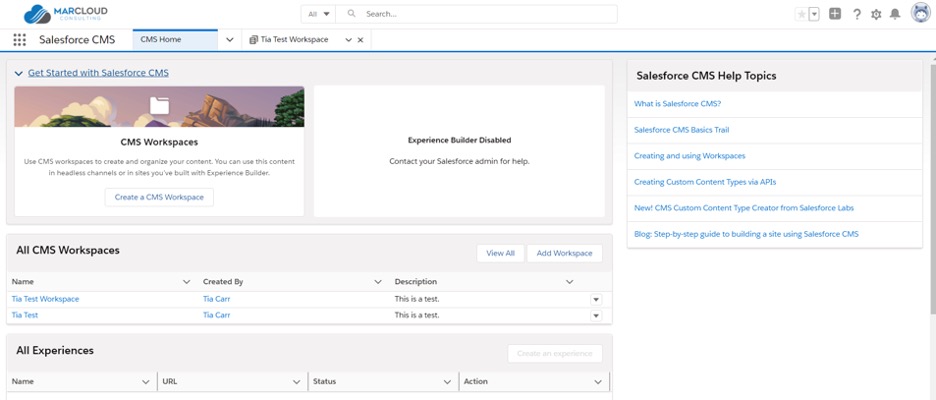This screenshot has width=936, height=400.
Task: Click the All CMS Workspaces heading
Action: (68, 250)
